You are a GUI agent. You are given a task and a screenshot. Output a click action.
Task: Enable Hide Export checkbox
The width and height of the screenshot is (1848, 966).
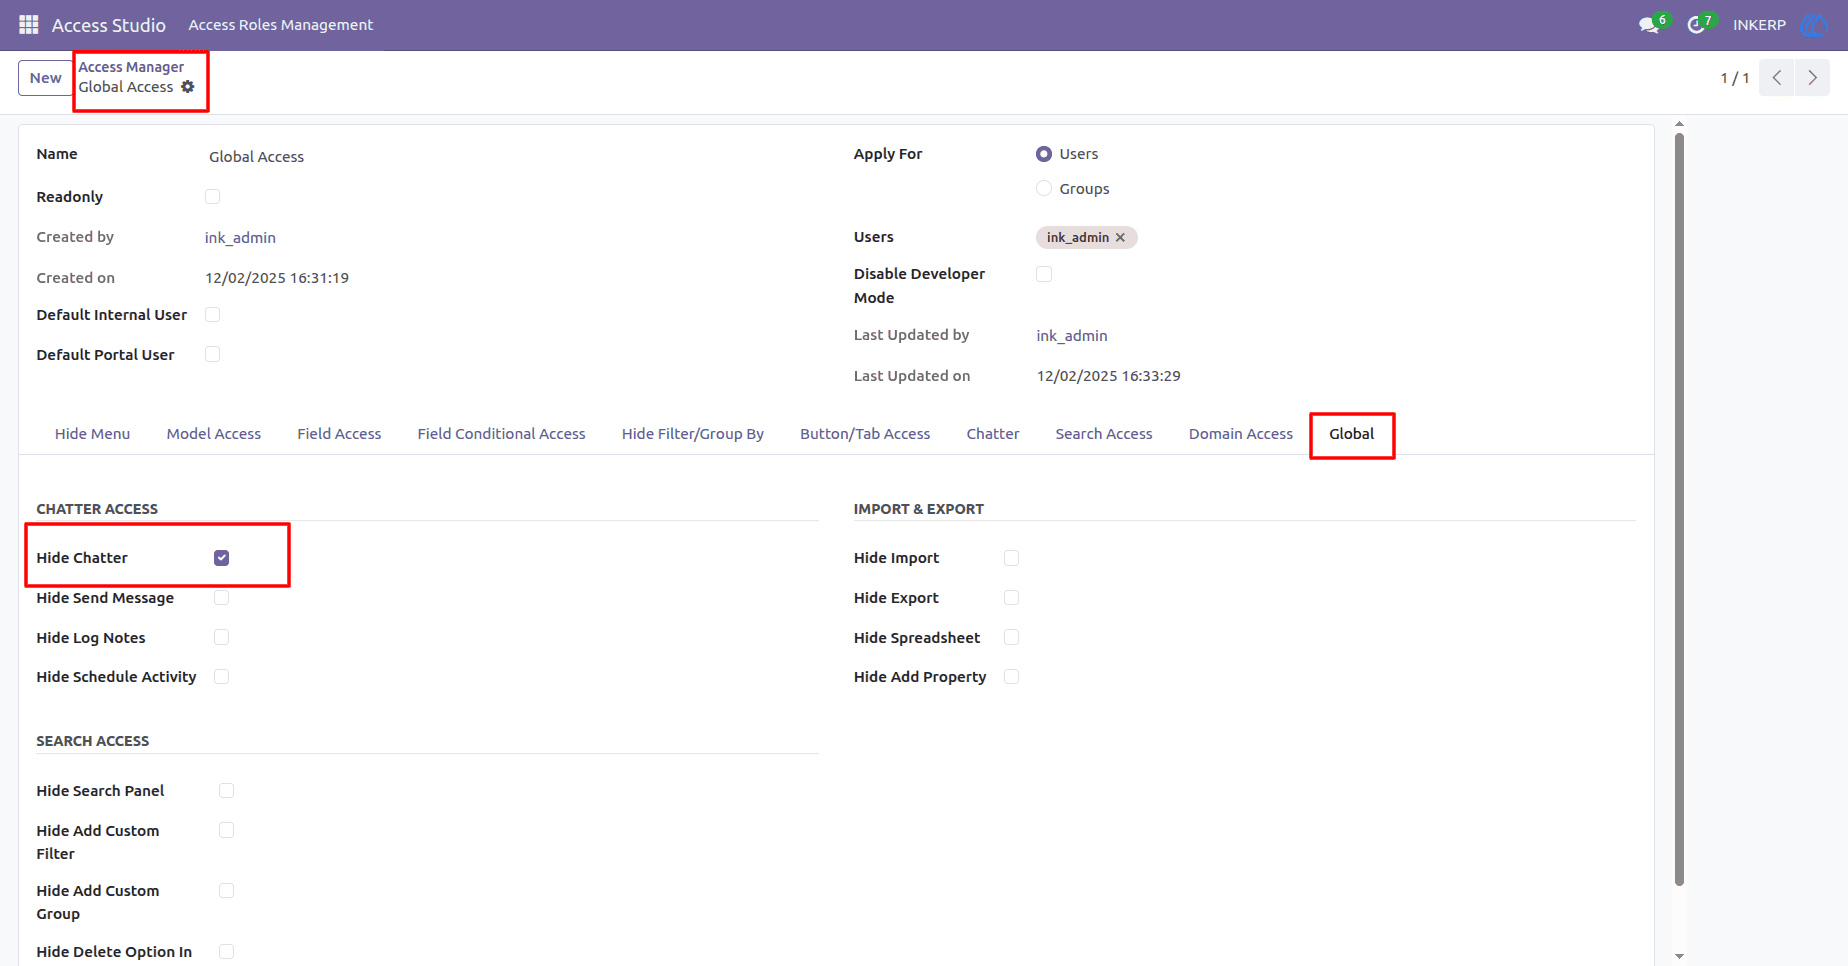(x=1011, y=598)
